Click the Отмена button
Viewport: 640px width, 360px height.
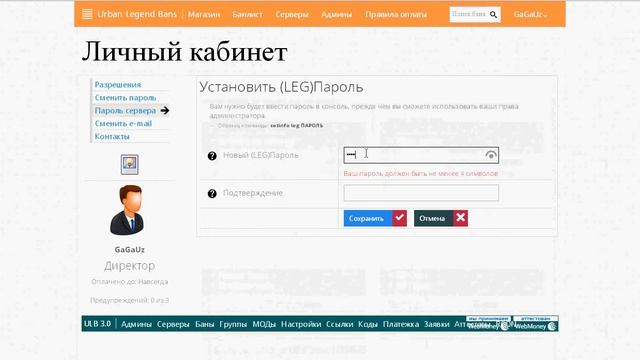[x=440, y=218]
